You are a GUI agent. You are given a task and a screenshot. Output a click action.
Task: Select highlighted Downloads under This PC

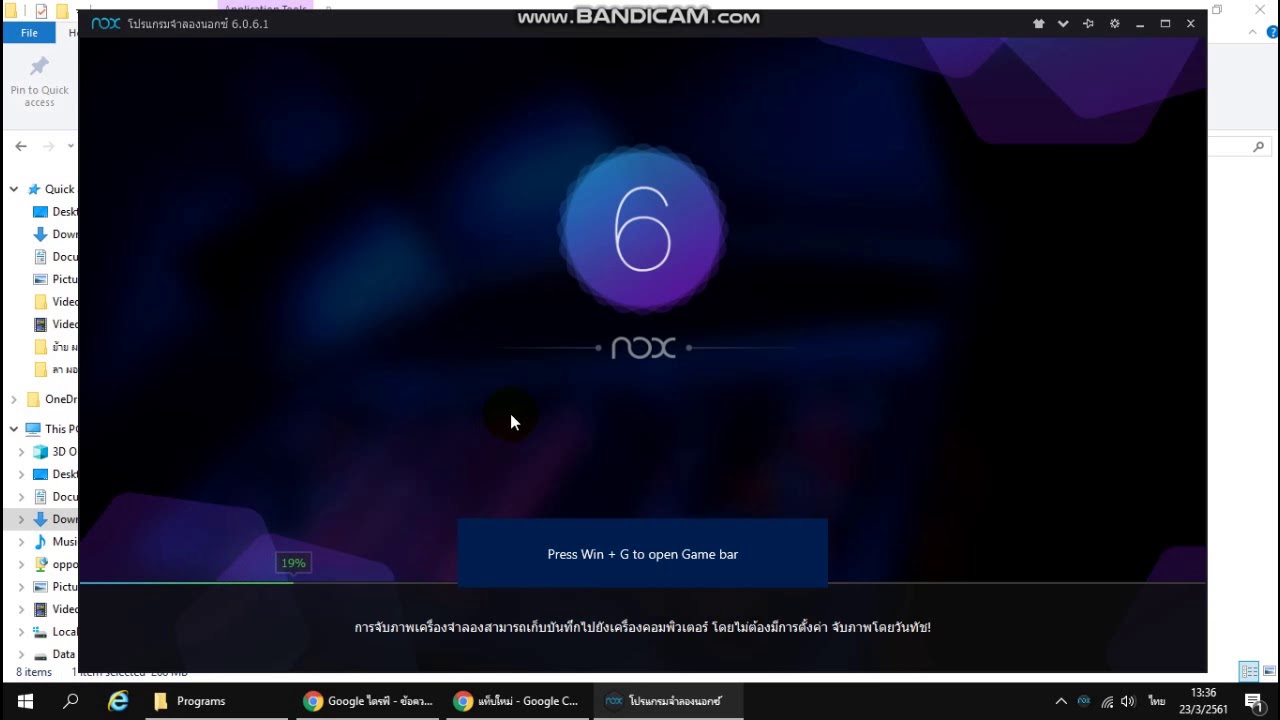pos(55,519)
